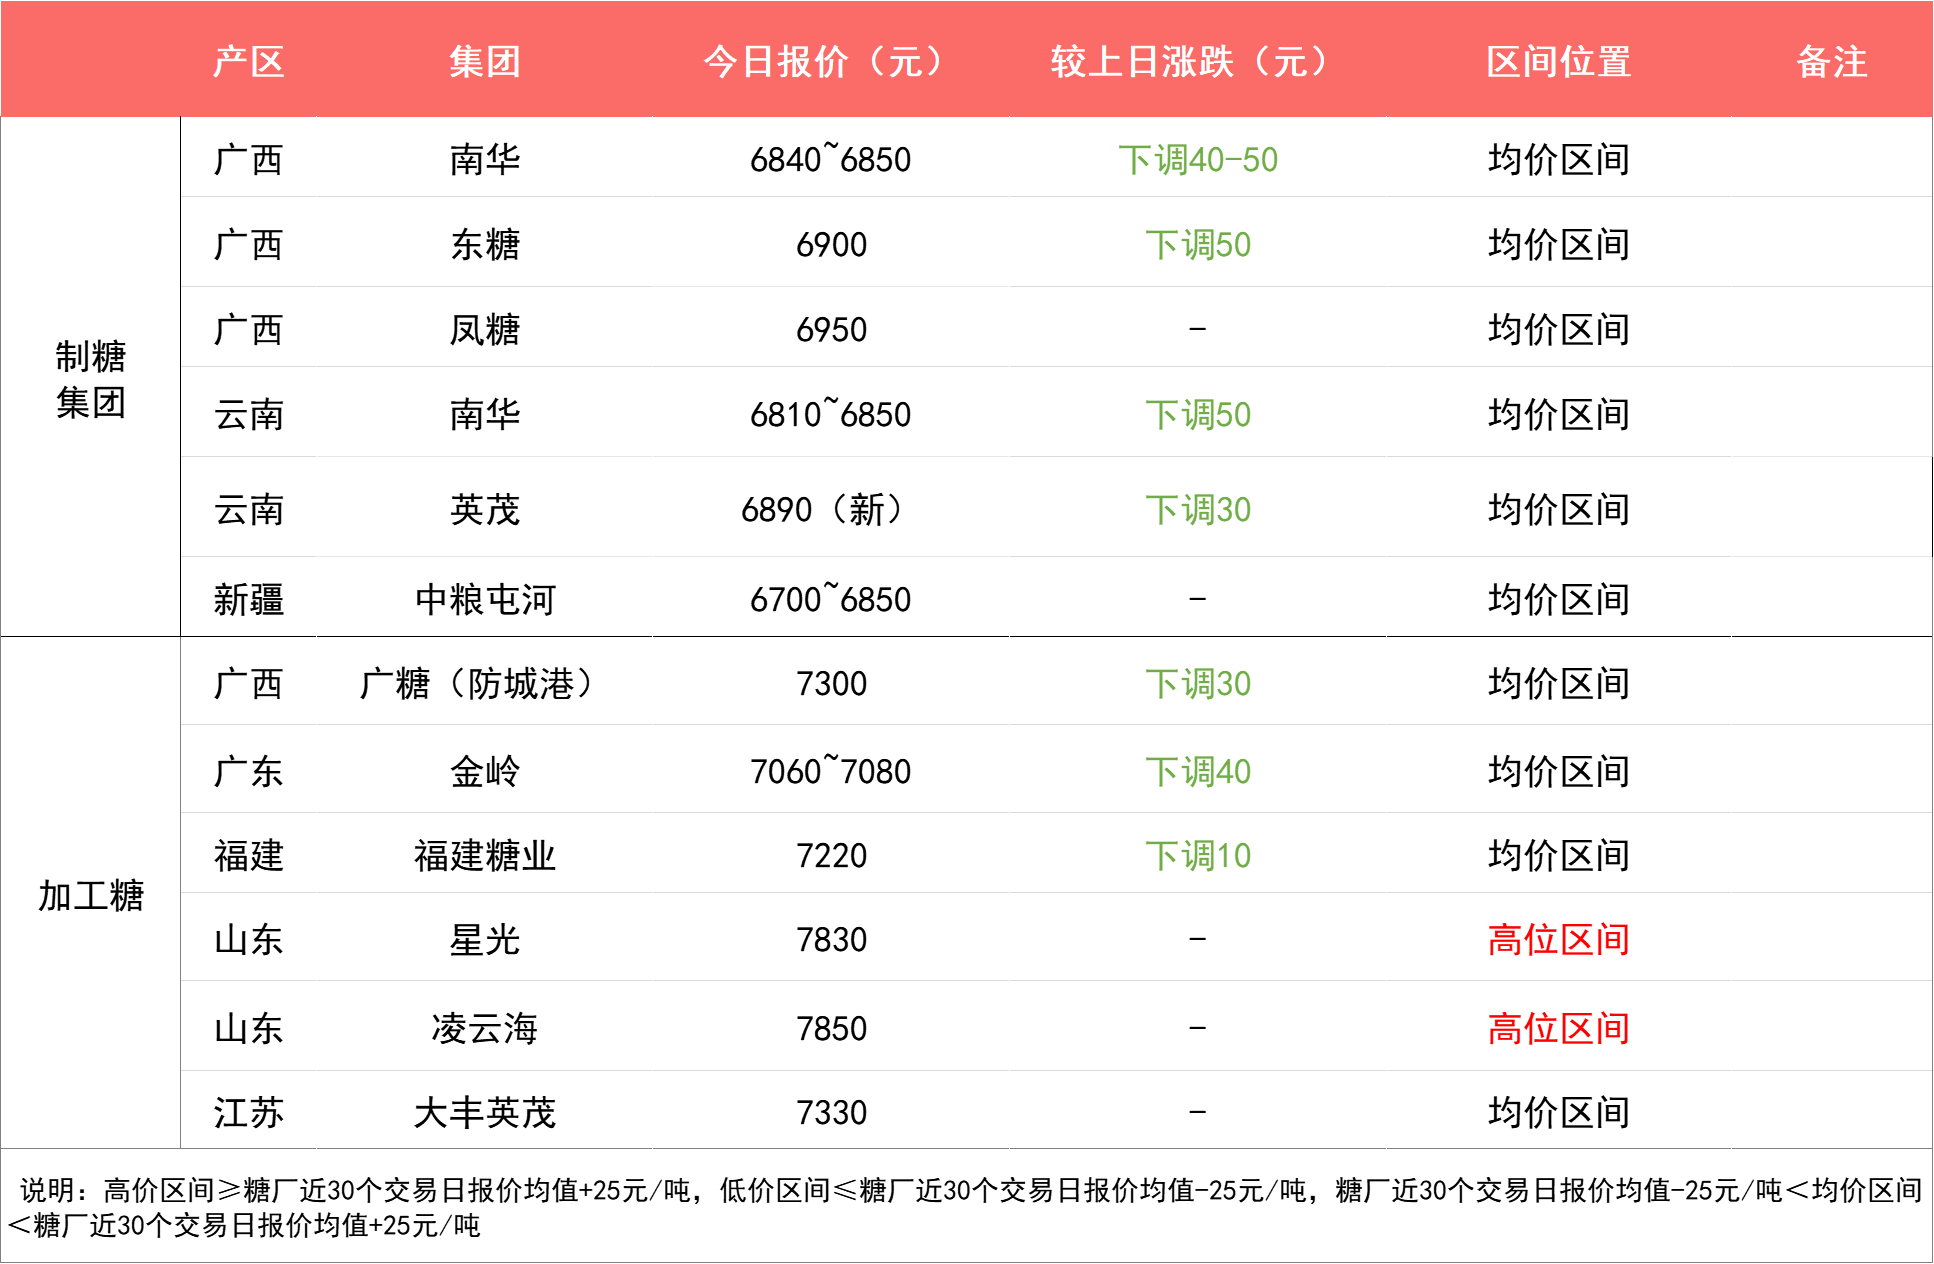Screen dimensions: 1934x1264
Task: Select the 加工糖 category cell
Action: coord(90,895)
